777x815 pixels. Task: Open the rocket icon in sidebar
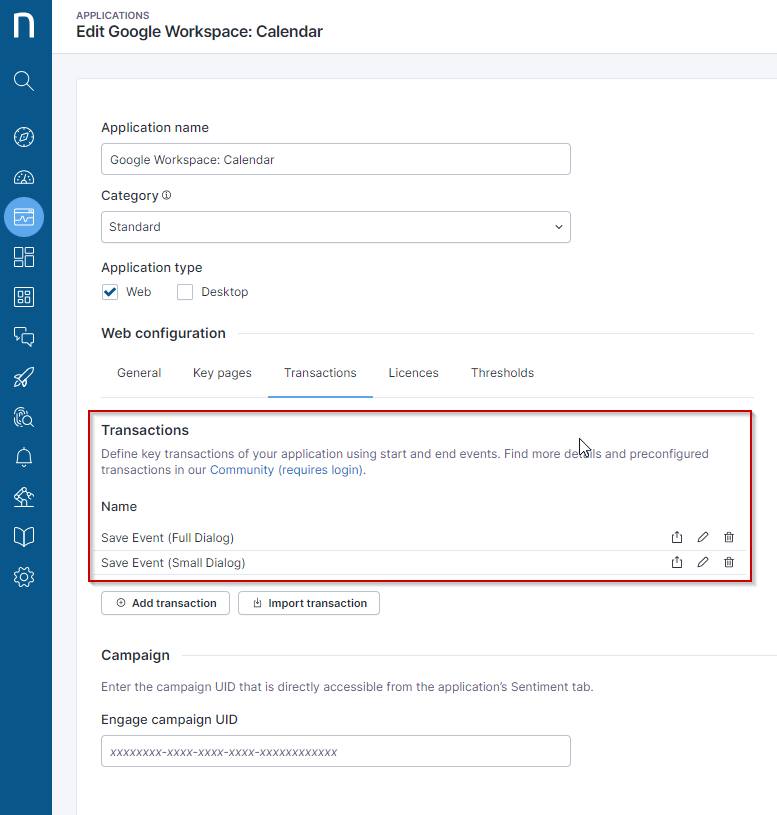point(24,377)
